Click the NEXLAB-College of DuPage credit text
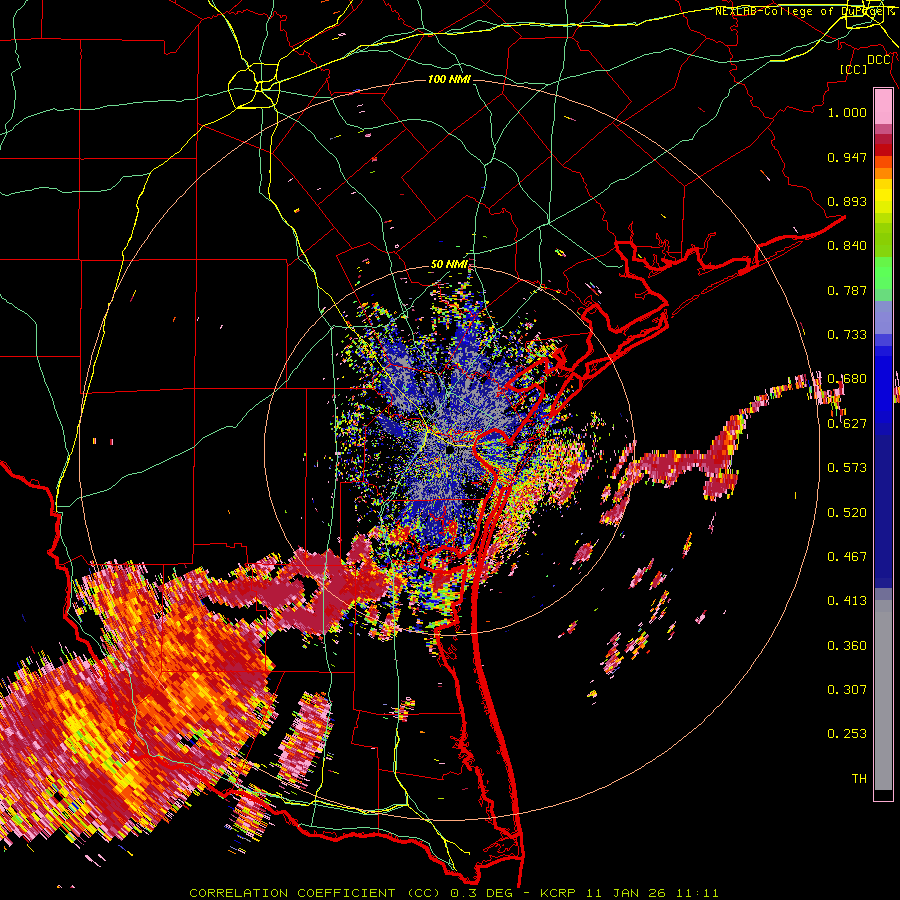The image size is (900, 900). pyautogui.click(x=800, y=11)
